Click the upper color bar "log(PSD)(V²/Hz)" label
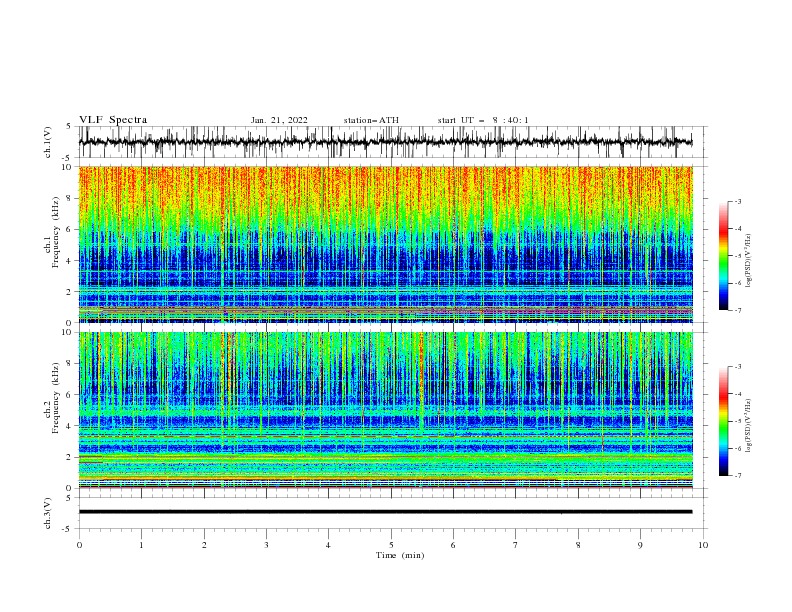Screen dimensions: 792x612 click(x=749, y=261)
